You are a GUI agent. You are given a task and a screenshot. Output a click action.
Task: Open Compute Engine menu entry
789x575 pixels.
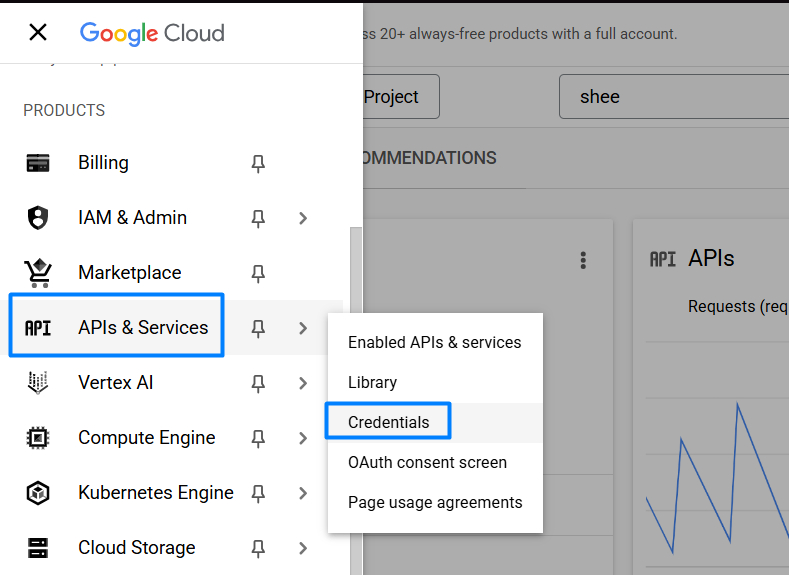coord(146,438)
